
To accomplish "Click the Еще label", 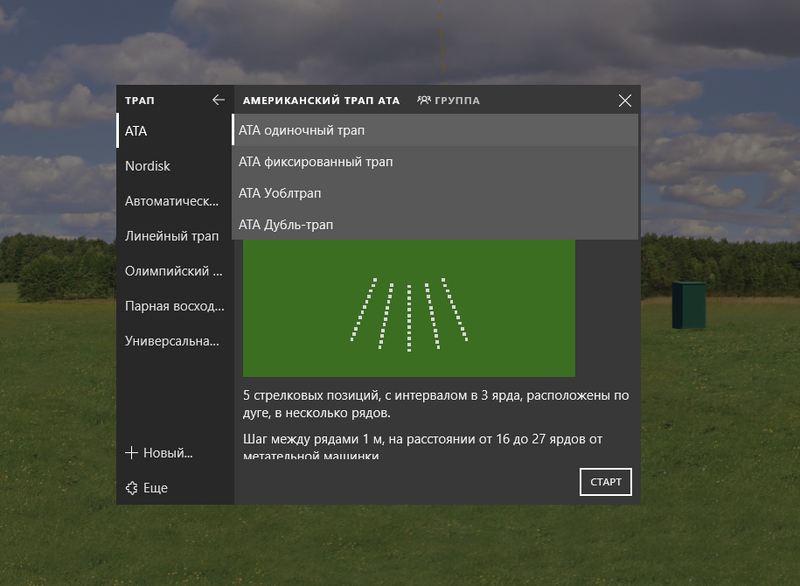I will [155, 488].
